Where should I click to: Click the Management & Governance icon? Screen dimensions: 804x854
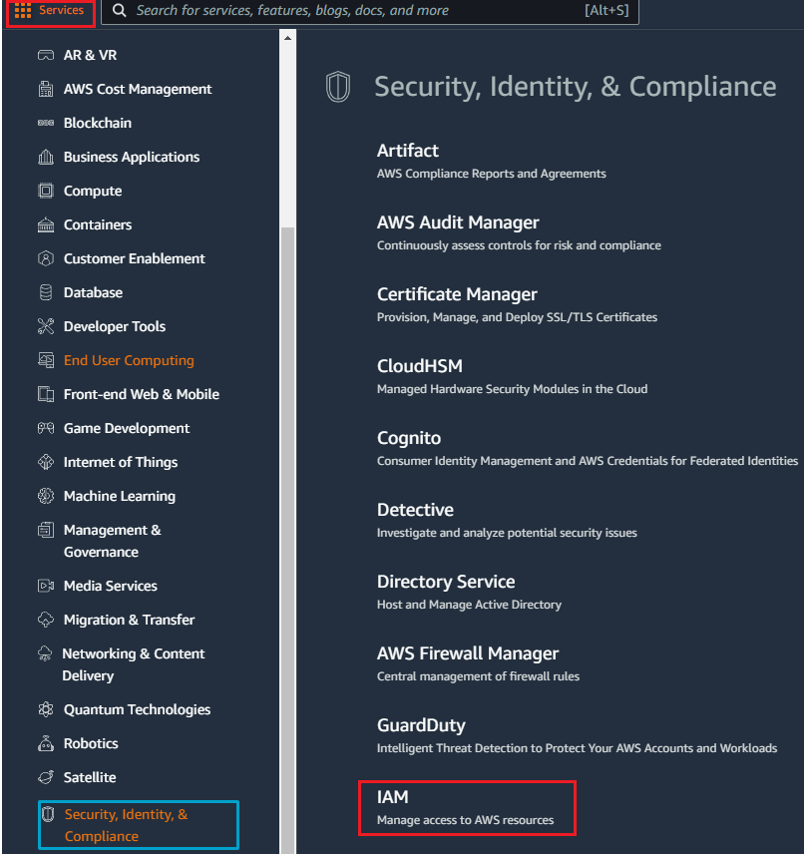click(46, 530)
